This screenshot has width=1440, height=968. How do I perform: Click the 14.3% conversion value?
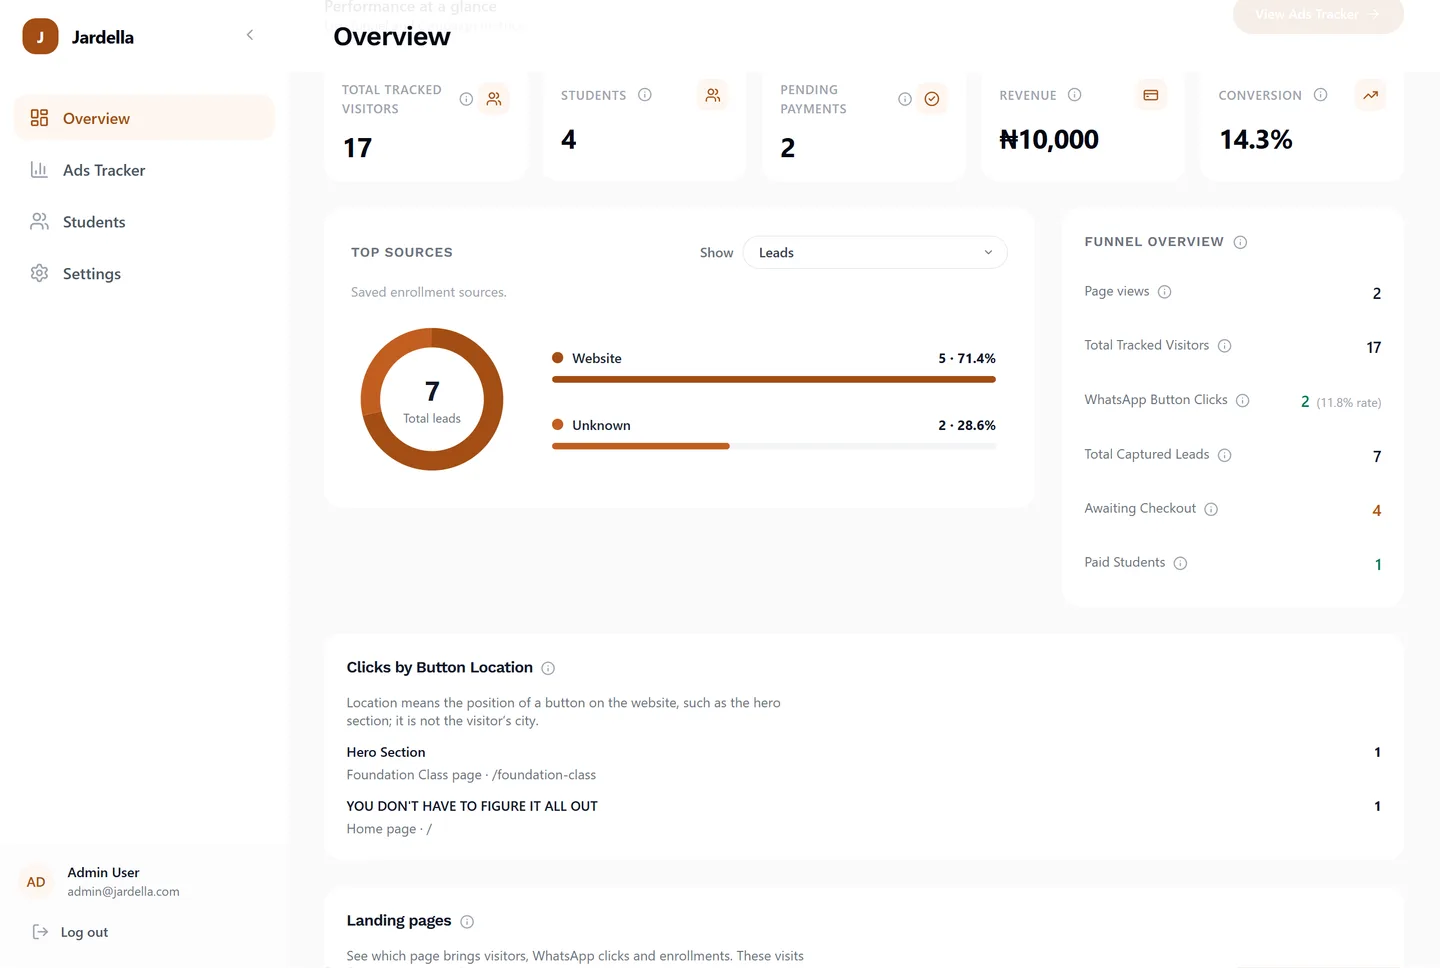[x=1256, y=139]
